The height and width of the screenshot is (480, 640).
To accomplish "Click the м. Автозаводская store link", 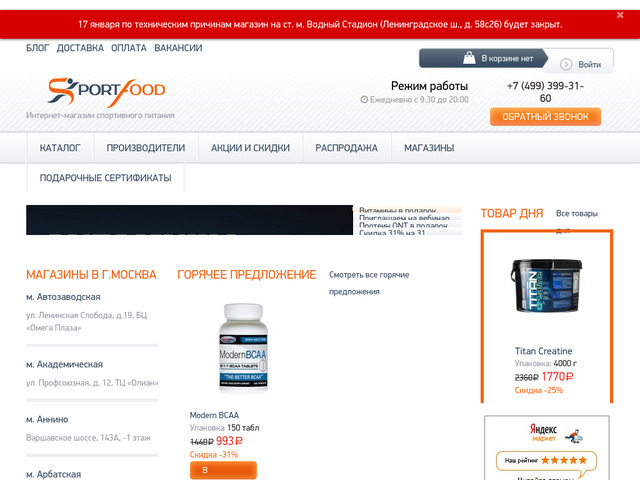I will (x=63, y=297).
